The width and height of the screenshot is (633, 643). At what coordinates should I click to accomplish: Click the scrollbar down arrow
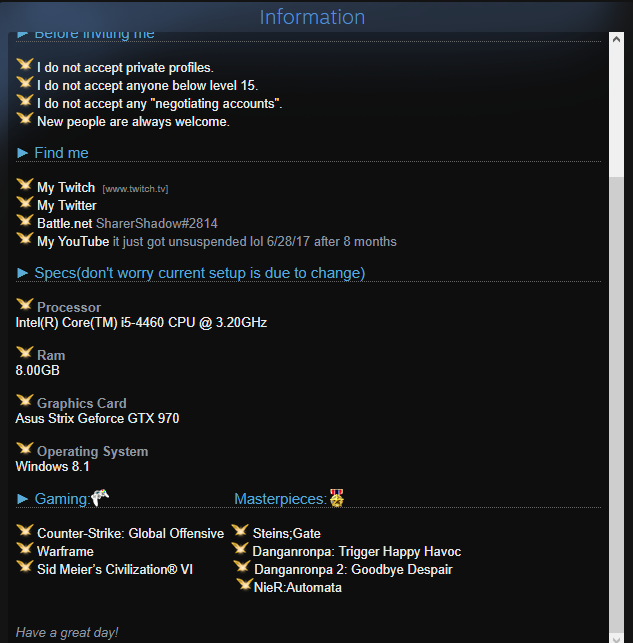616,639
